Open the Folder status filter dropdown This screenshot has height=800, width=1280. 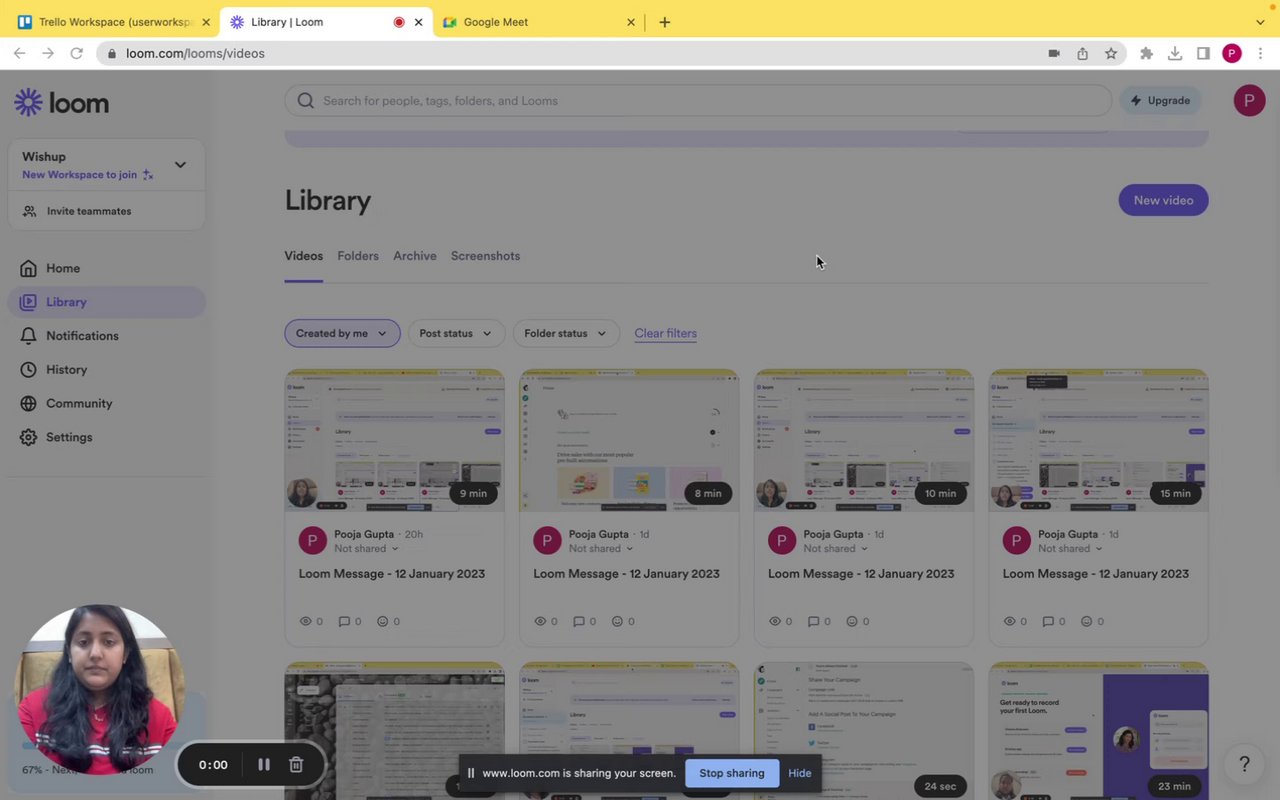(x=566, y=333)
